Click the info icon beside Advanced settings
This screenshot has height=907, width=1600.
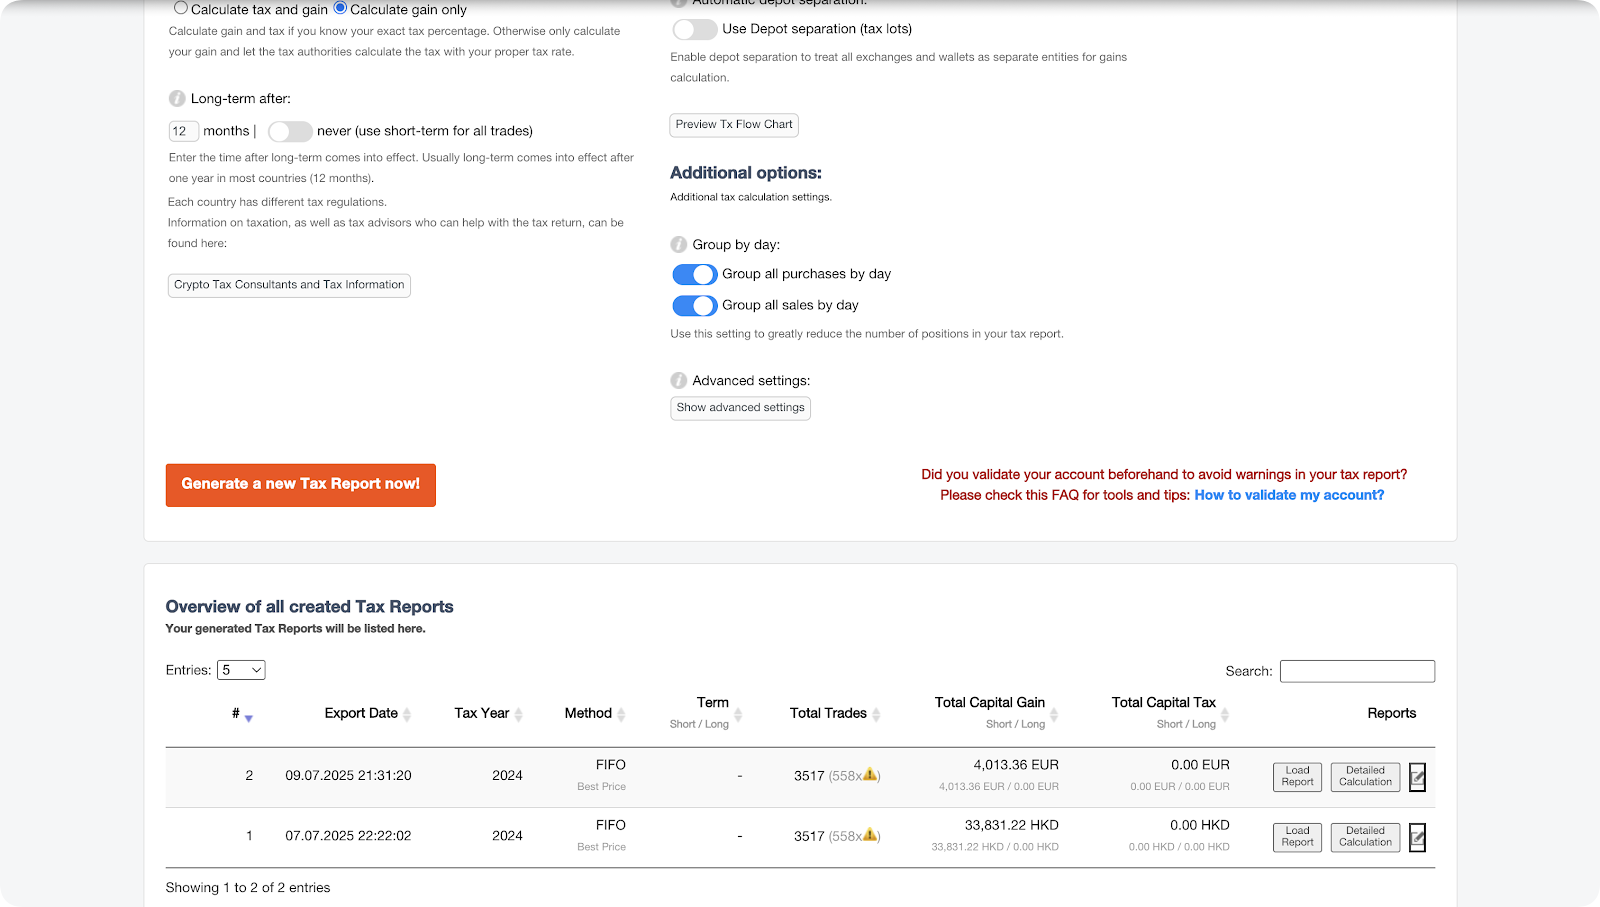(679, 380)
